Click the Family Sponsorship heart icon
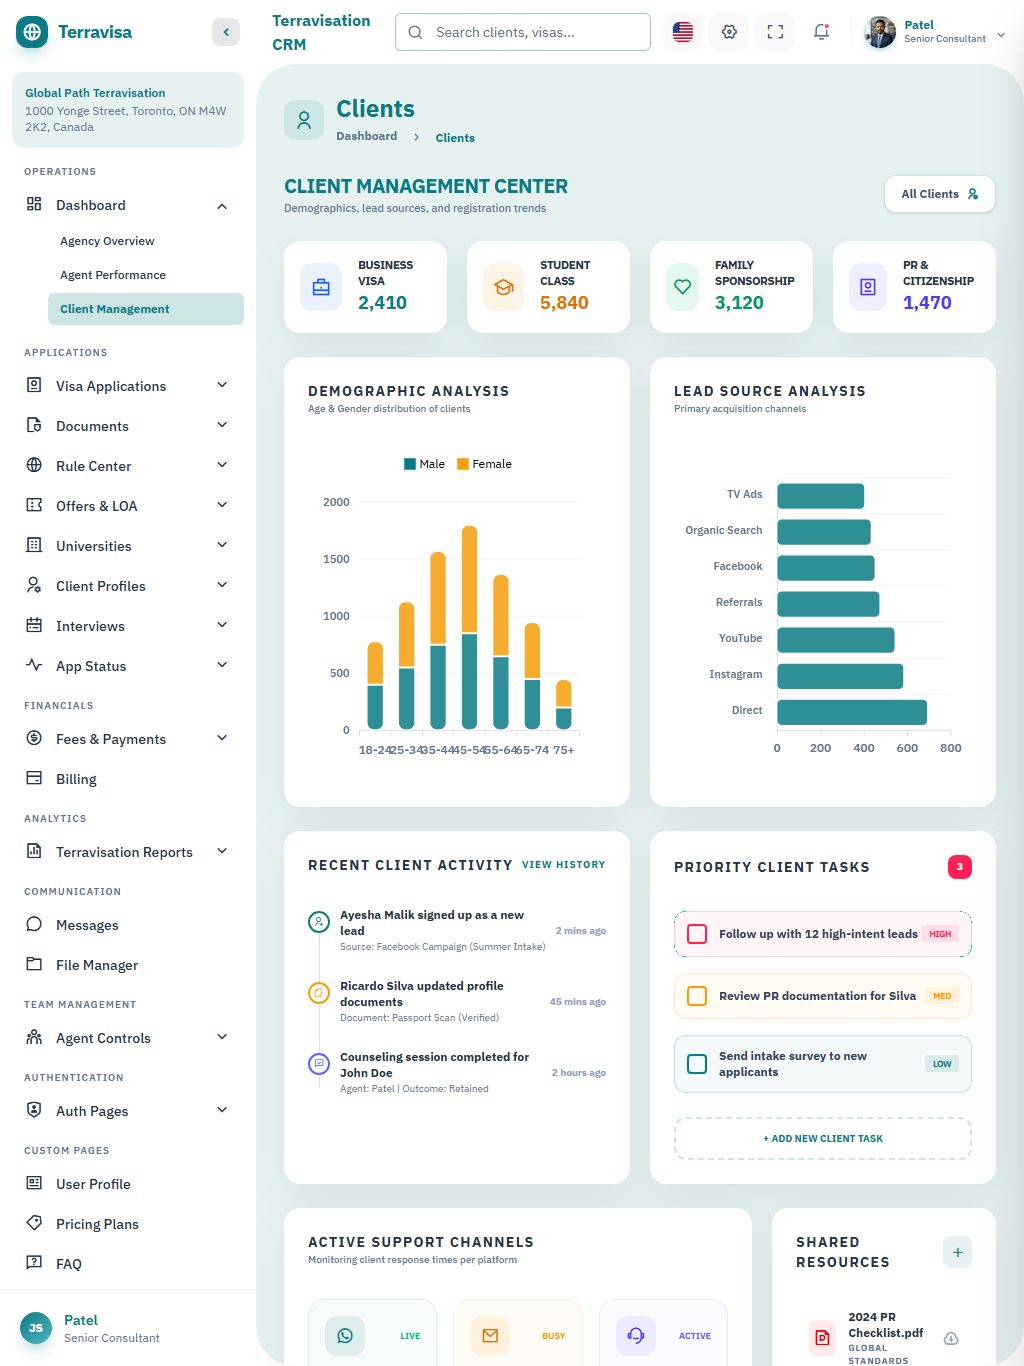 (x=683, y=287)
